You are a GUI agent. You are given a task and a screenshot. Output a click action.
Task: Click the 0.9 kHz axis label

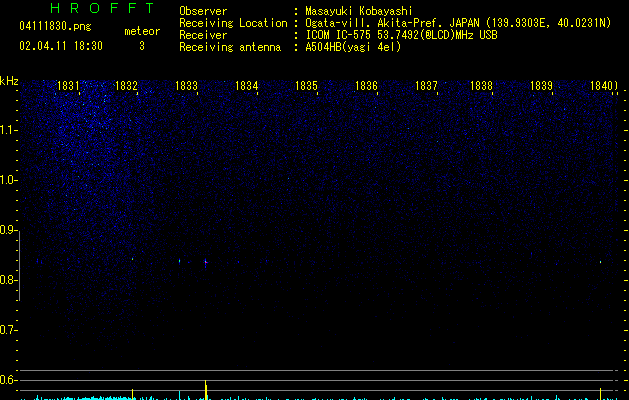[x=8, y=230]
